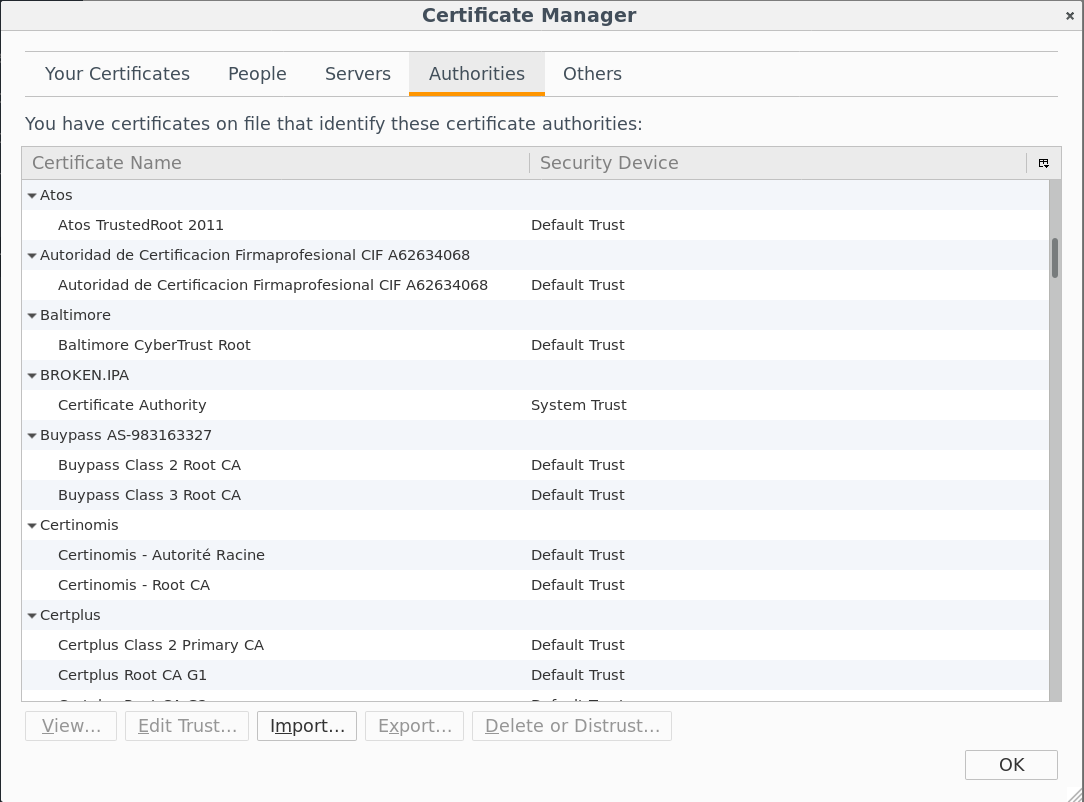Click the Autoridad de Certificacion Firmaprofesional group label

click(x=254, y=255)
